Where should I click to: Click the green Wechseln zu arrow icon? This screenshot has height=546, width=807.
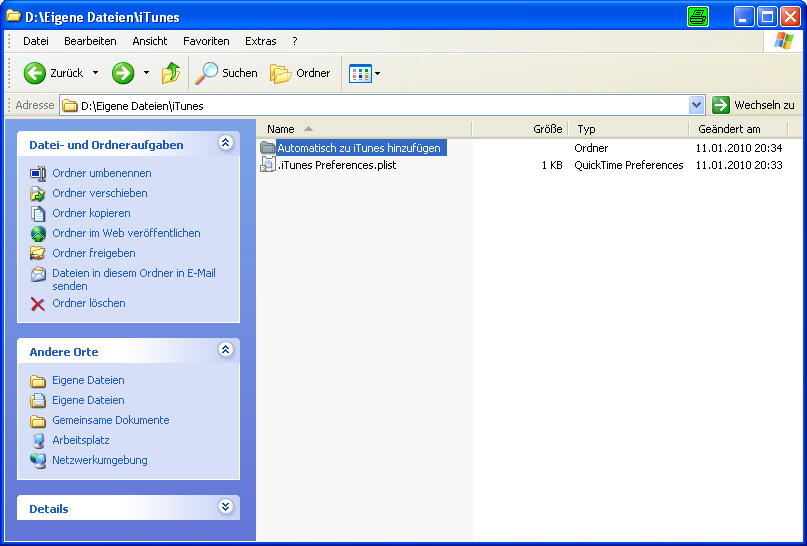pos(721,105)
